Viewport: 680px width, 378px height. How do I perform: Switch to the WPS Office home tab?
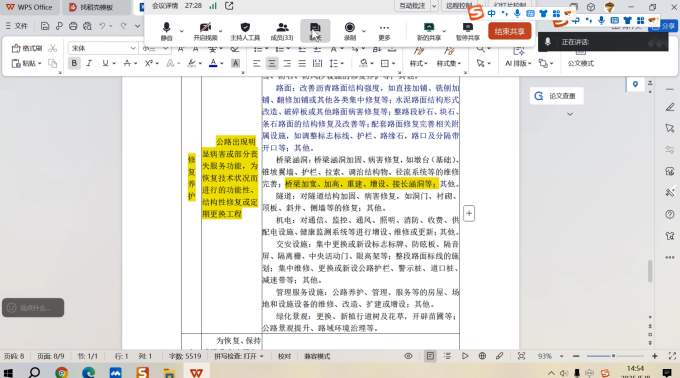point(29,7)
